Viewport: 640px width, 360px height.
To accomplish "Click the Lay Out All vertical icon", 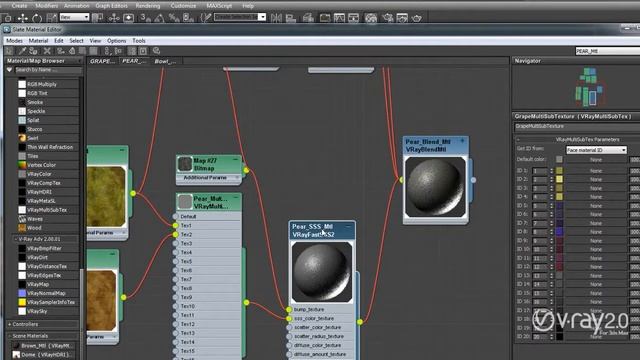I will 107,51.
